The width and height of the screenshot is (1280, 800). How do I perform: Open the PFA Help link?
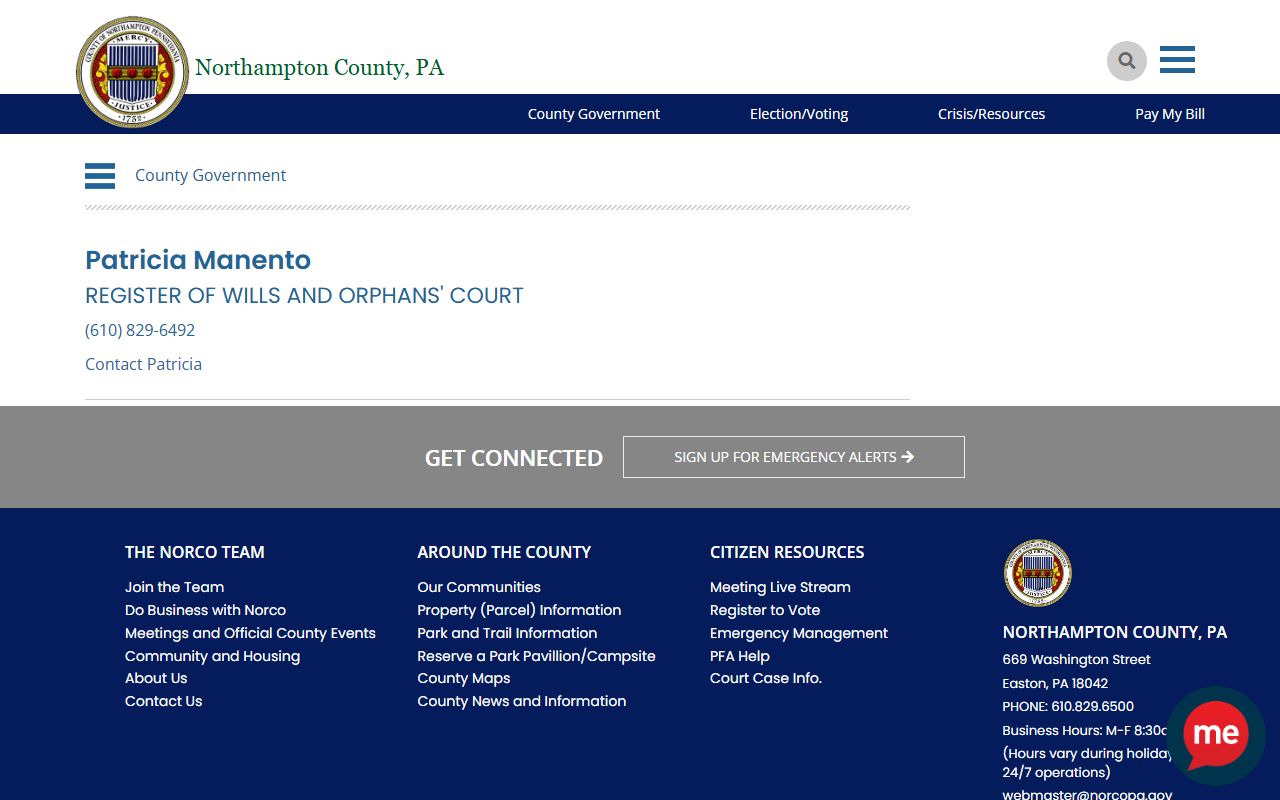[740, 656]
